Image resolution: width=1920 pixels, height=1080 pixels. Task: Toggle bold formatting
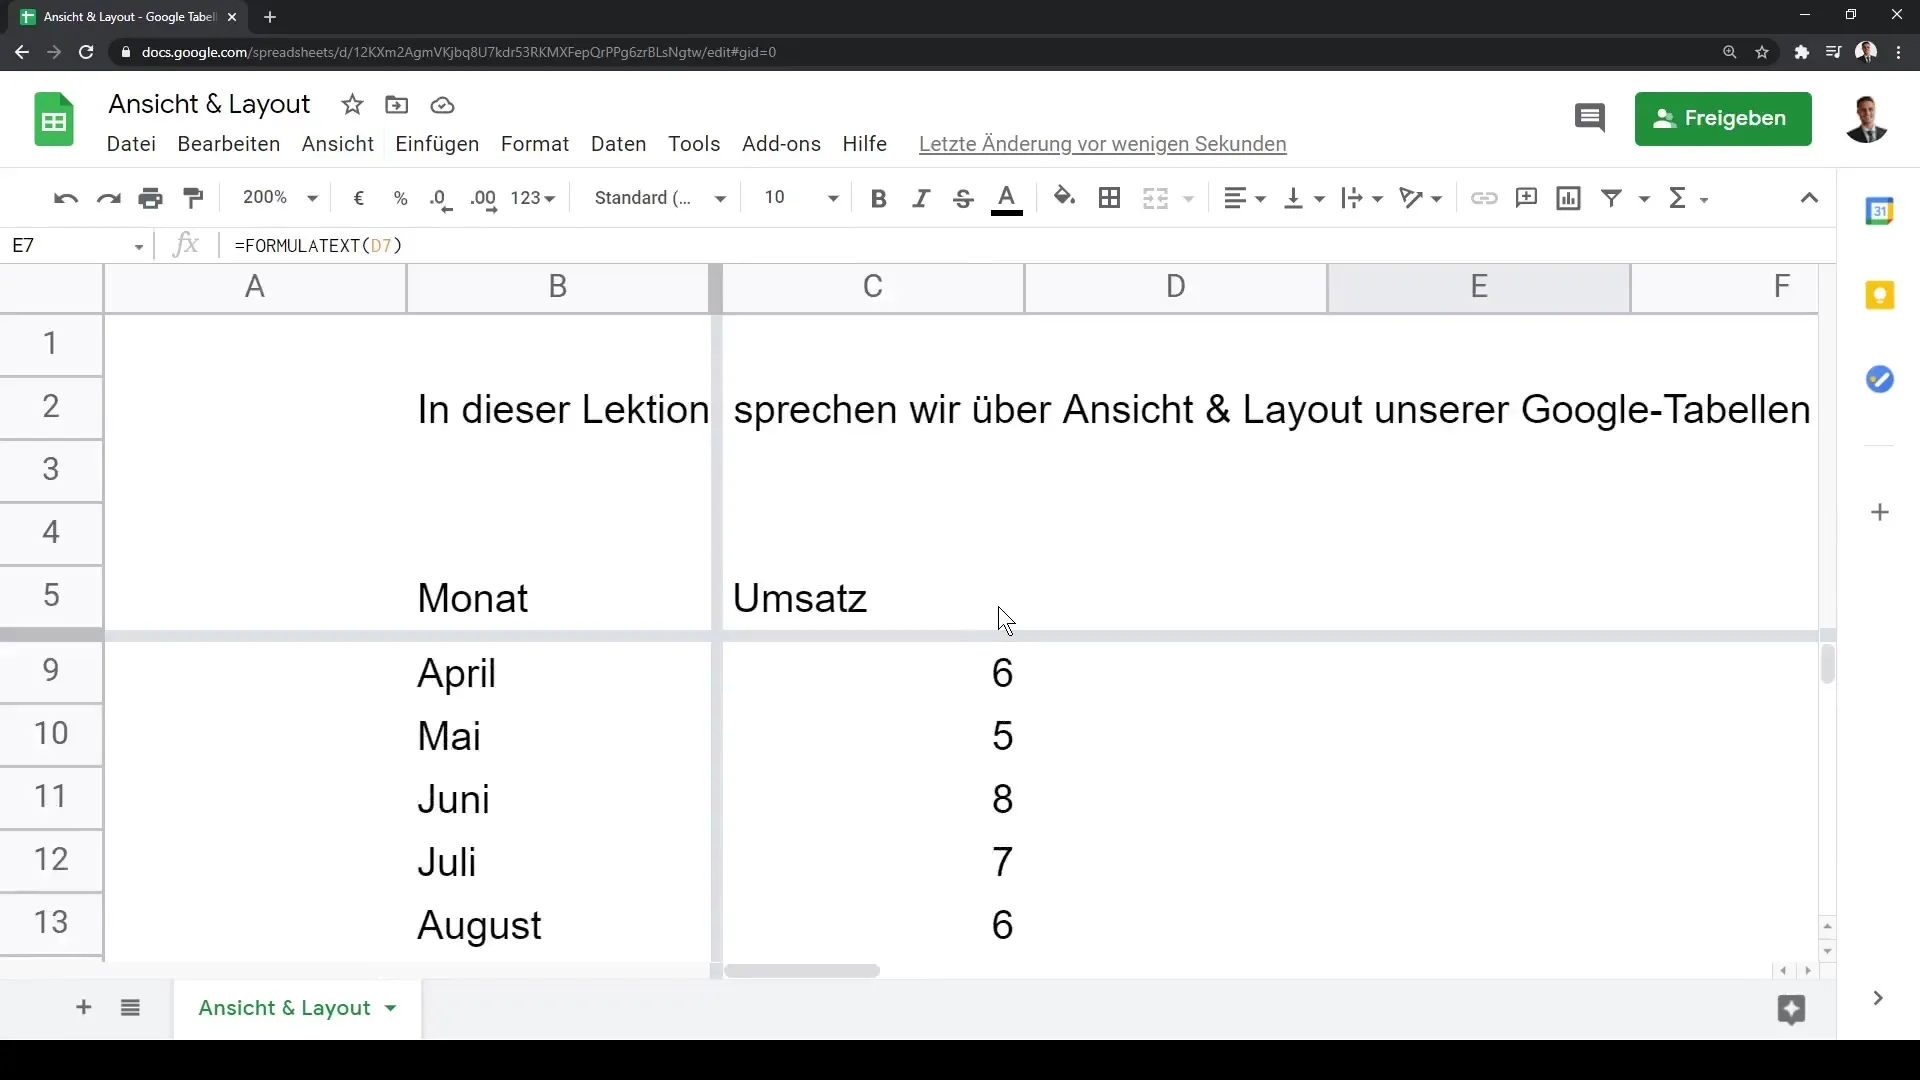coord(878,198)
